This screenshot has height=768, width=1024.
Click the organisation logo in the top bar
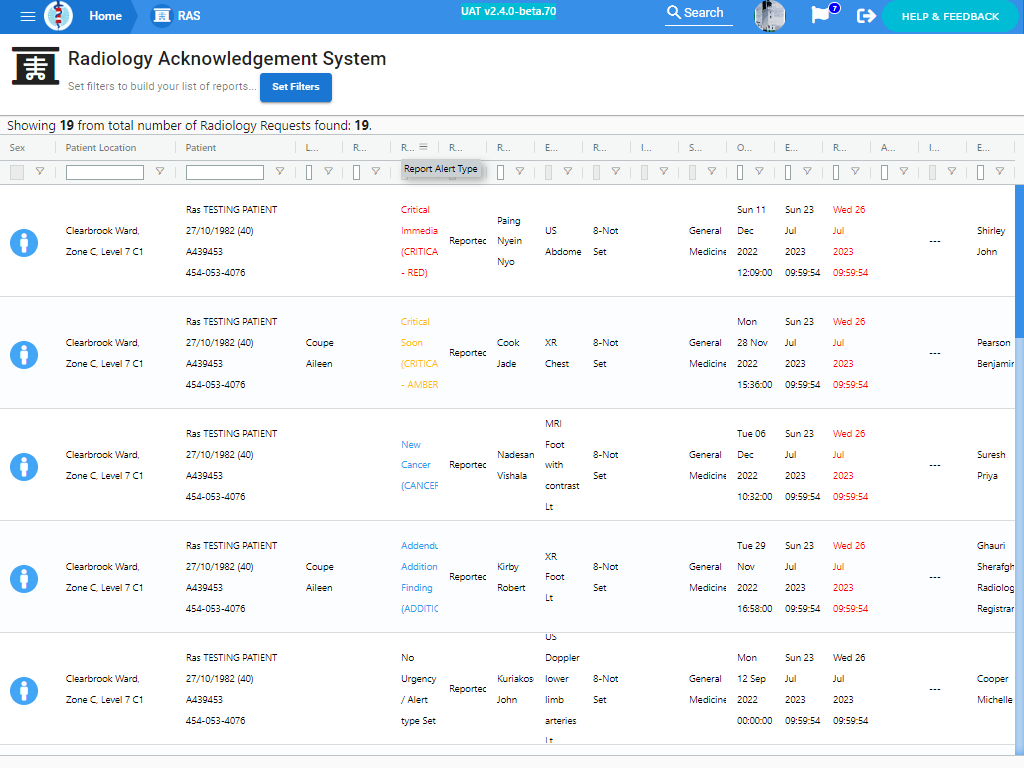click(58, 16)
